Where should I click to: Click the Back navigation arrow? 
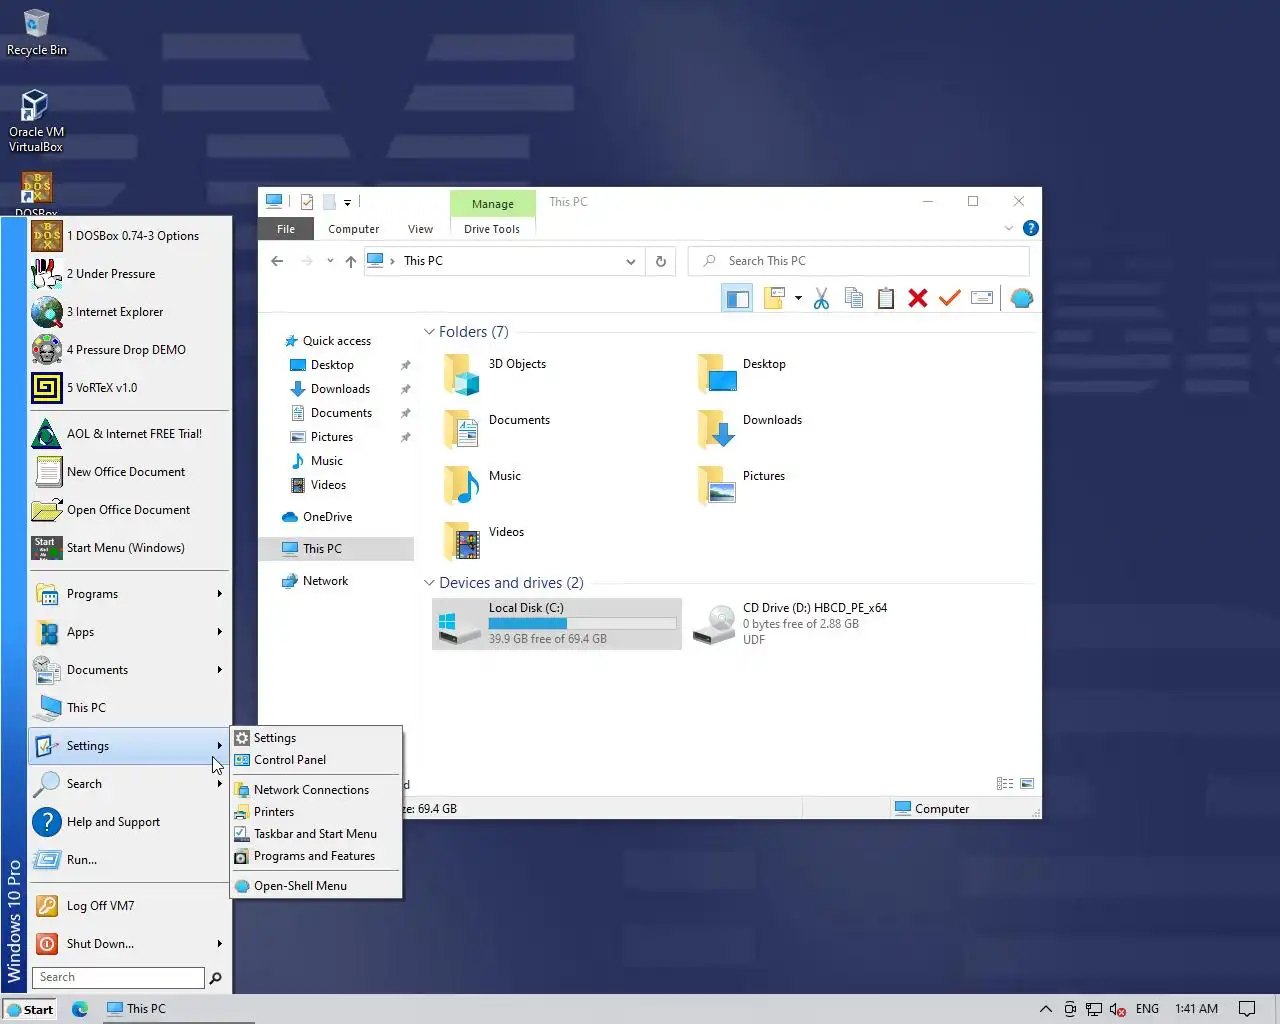[277, 261]
